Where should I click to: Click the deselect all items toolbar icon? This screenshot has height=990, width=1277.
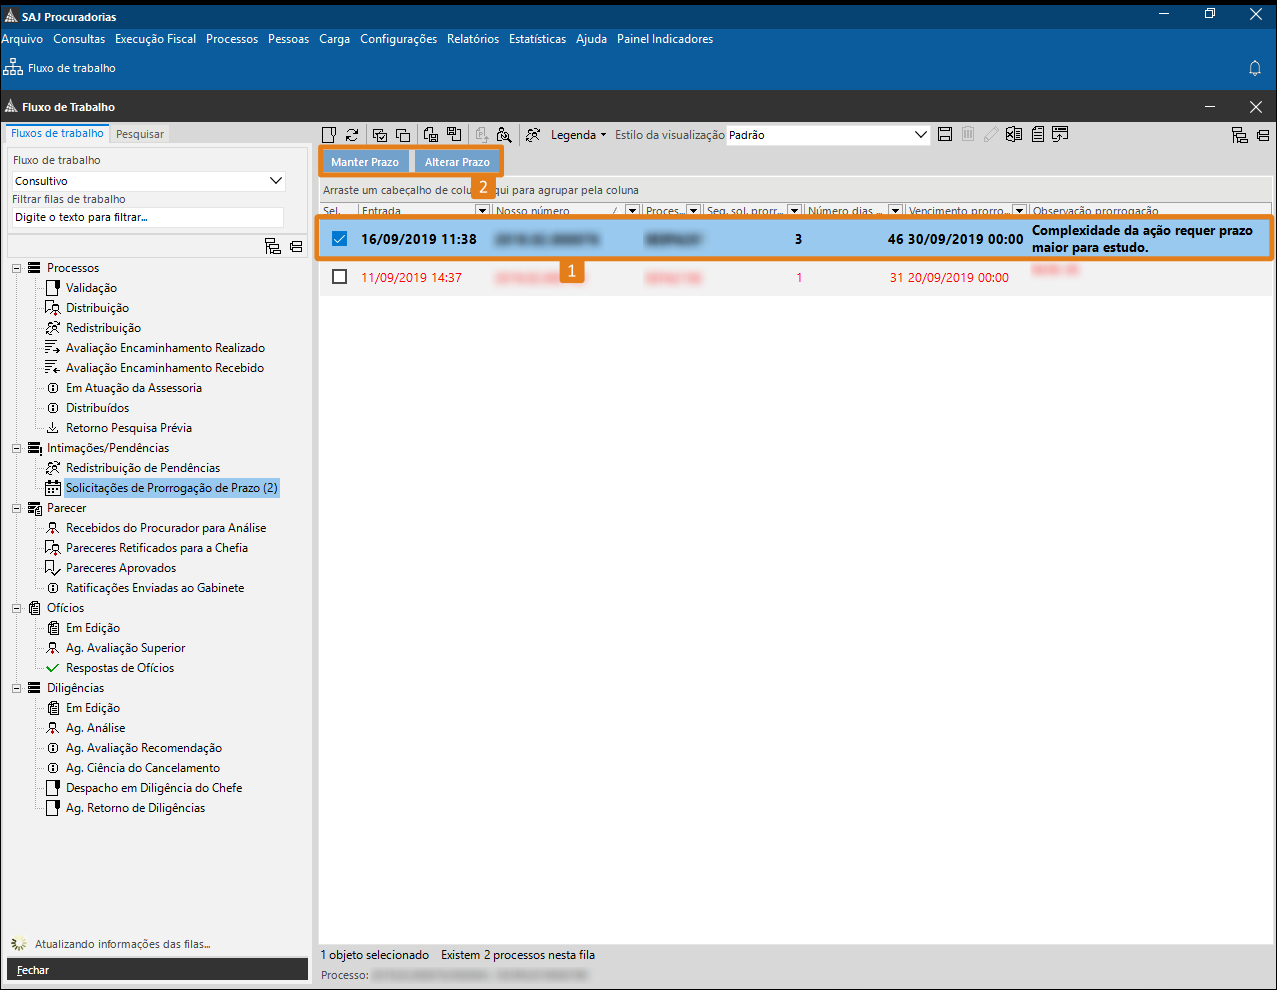(403, 135)
